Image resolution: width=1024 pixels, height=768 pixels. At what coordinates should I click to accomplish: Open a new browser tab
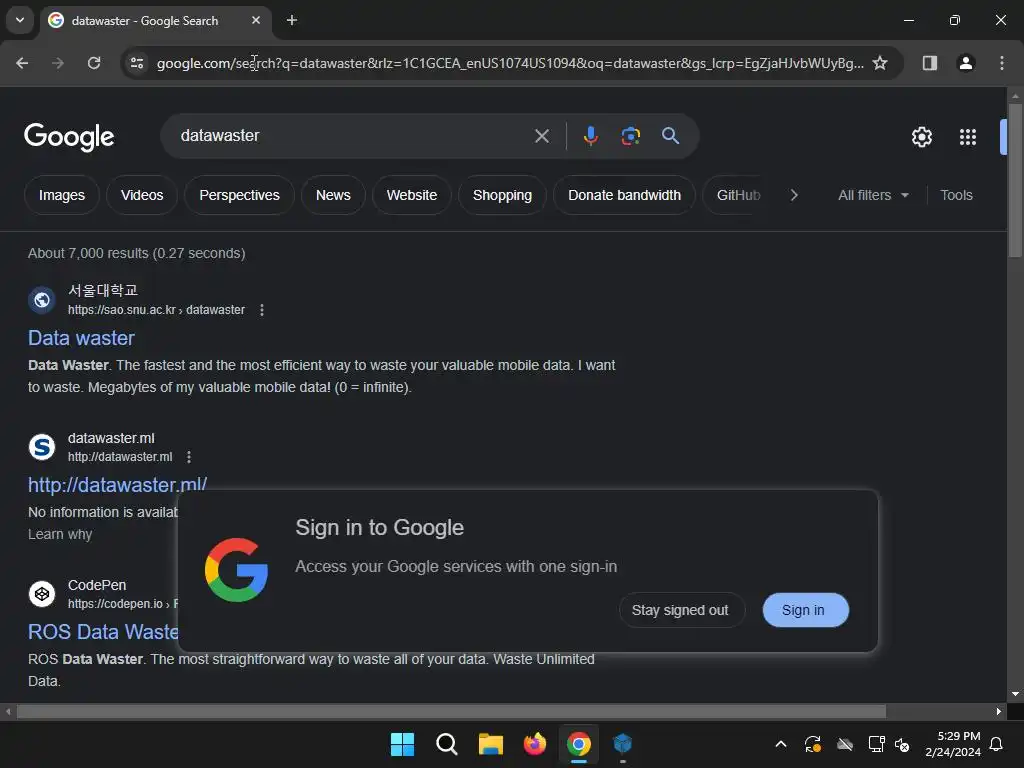pyautogui.click(x=292, y=20)
